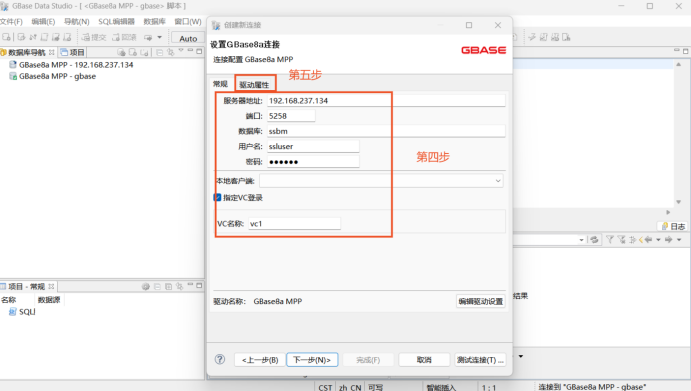Click the back arrow in results toolbar
Screen dimensions: 691x391
click(x=648, y=240)
